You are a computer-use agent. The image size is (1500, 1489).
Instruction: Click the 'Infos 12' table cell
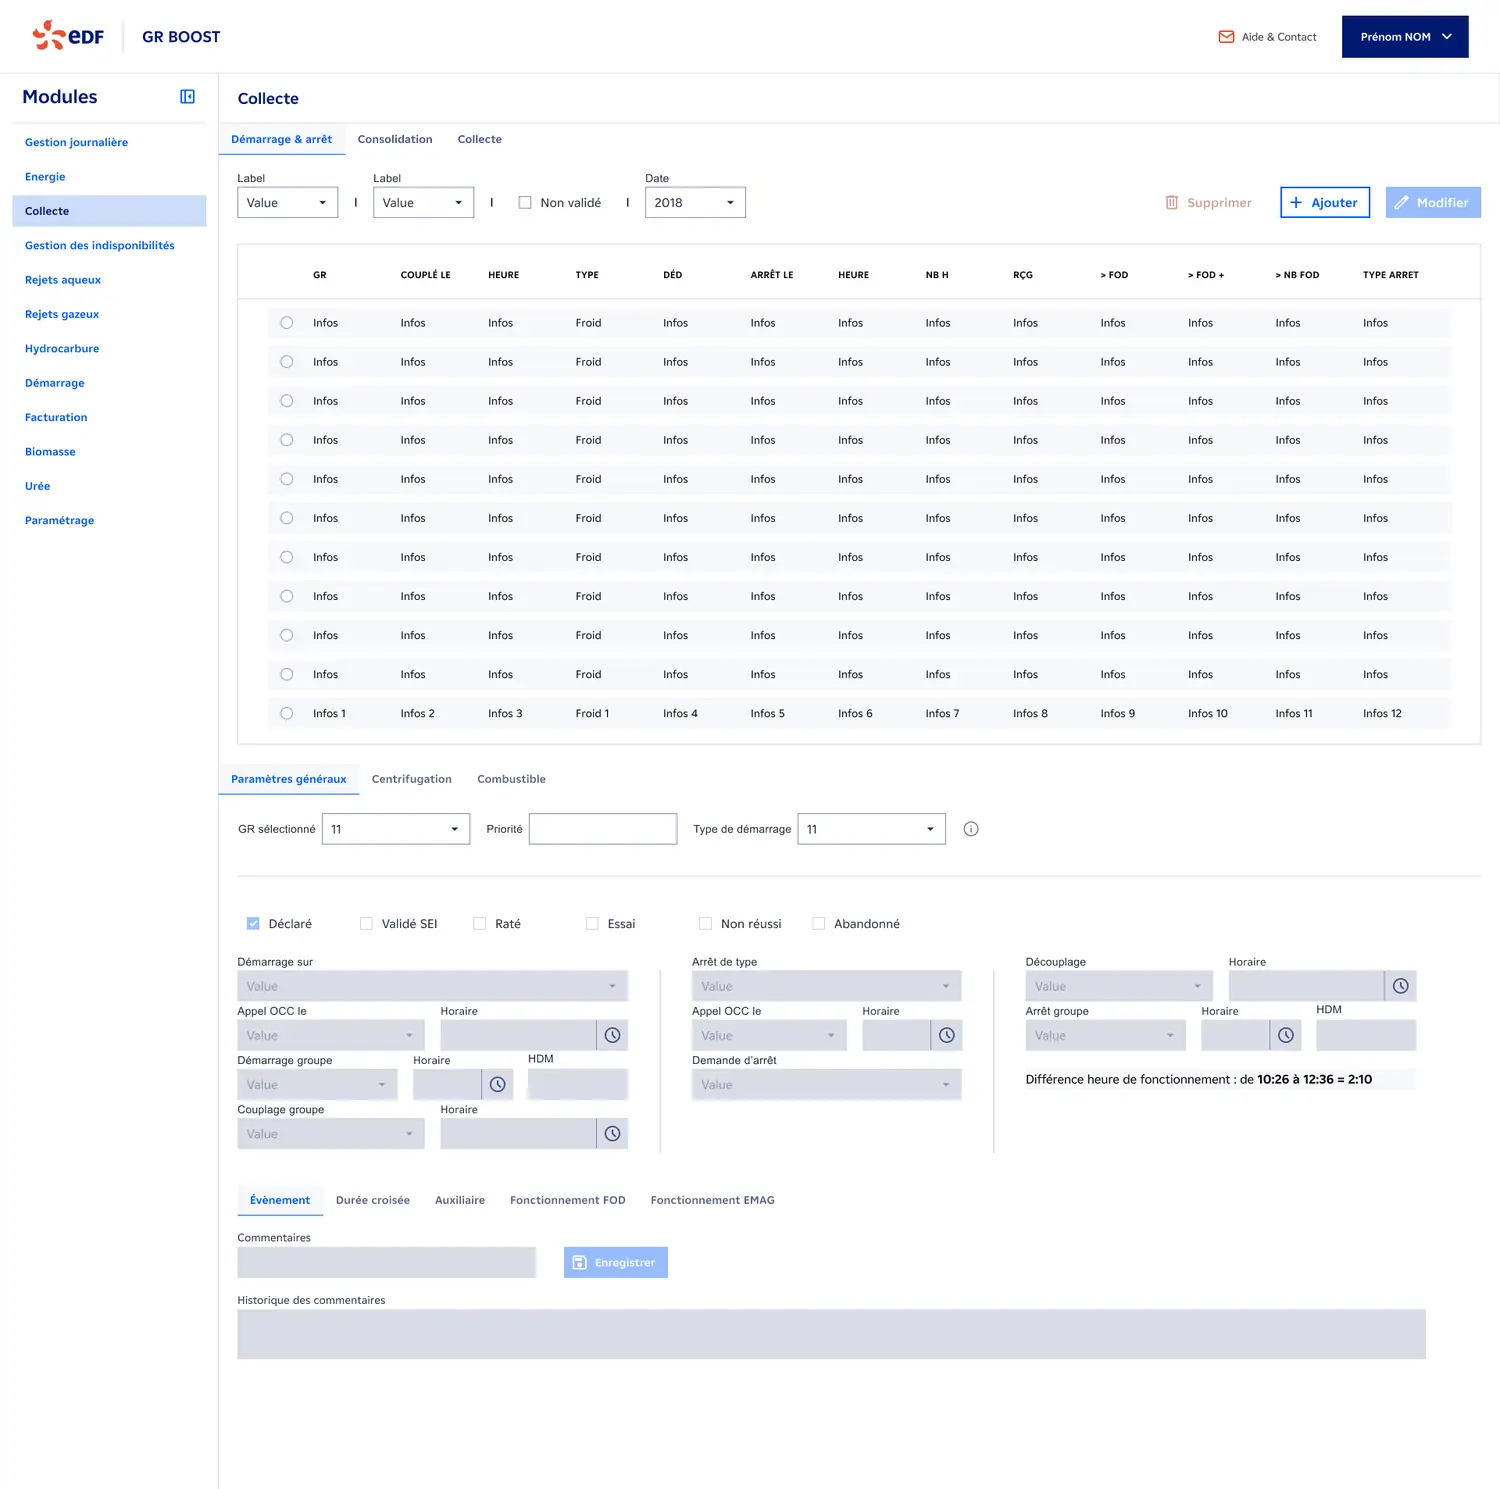[1382, 714]
